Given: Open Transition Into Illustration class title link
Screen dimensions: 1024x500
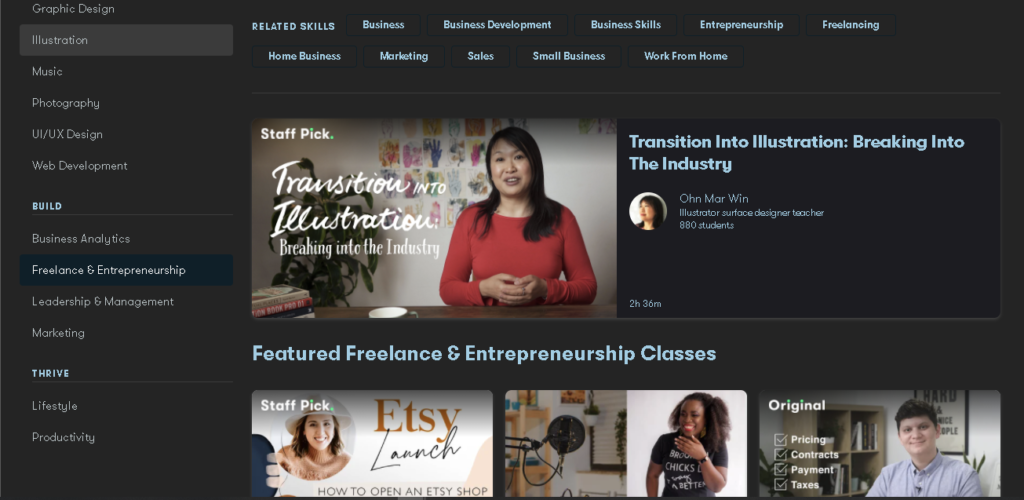Looking at the screenshot, I should [x=796, y=153].
